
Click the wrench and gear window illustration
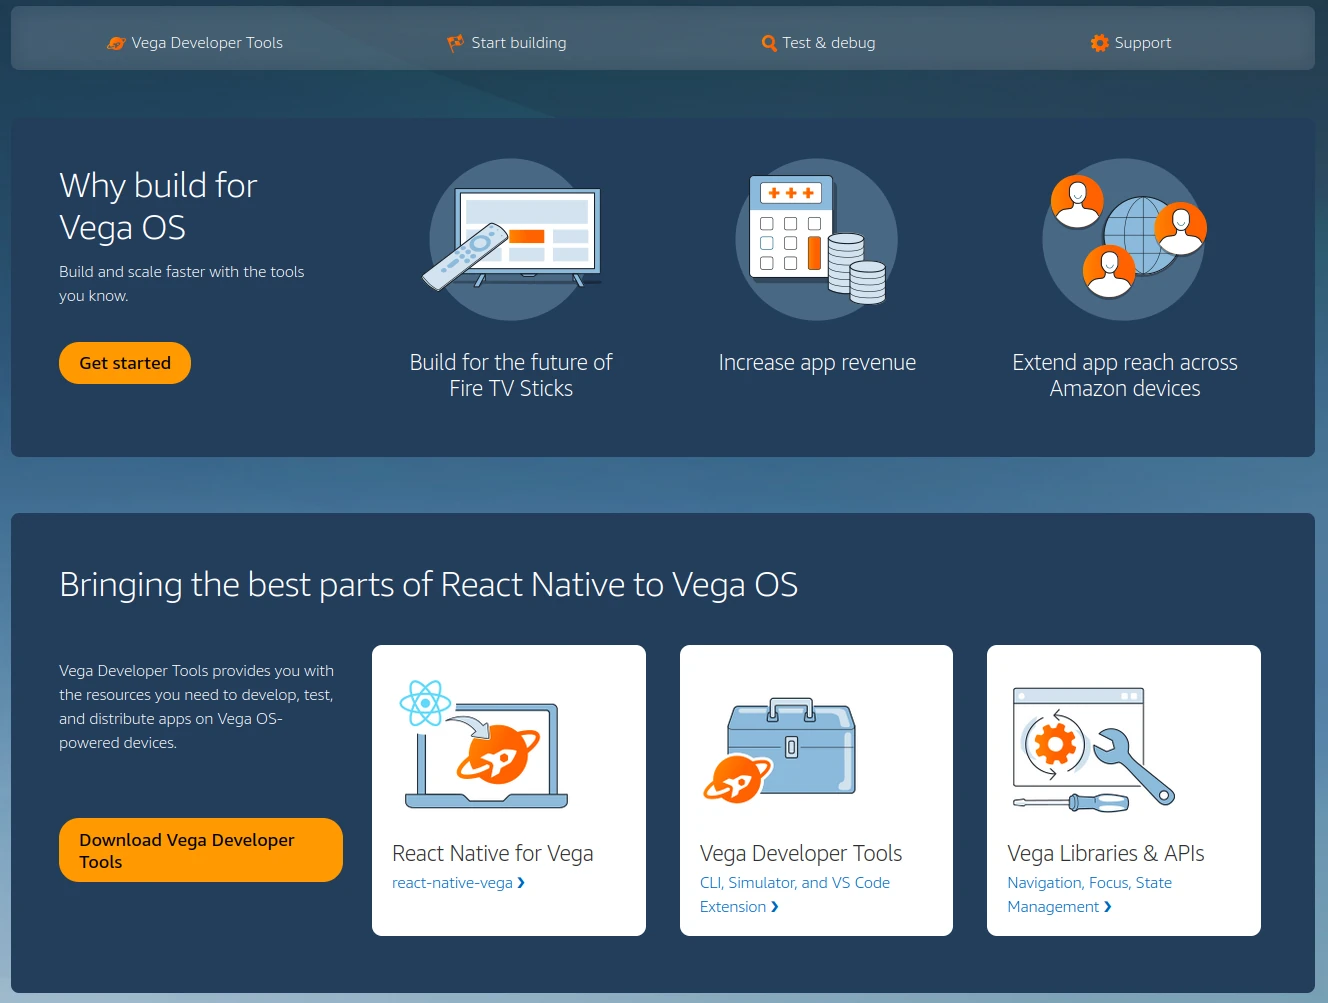tap(1092, 748)
